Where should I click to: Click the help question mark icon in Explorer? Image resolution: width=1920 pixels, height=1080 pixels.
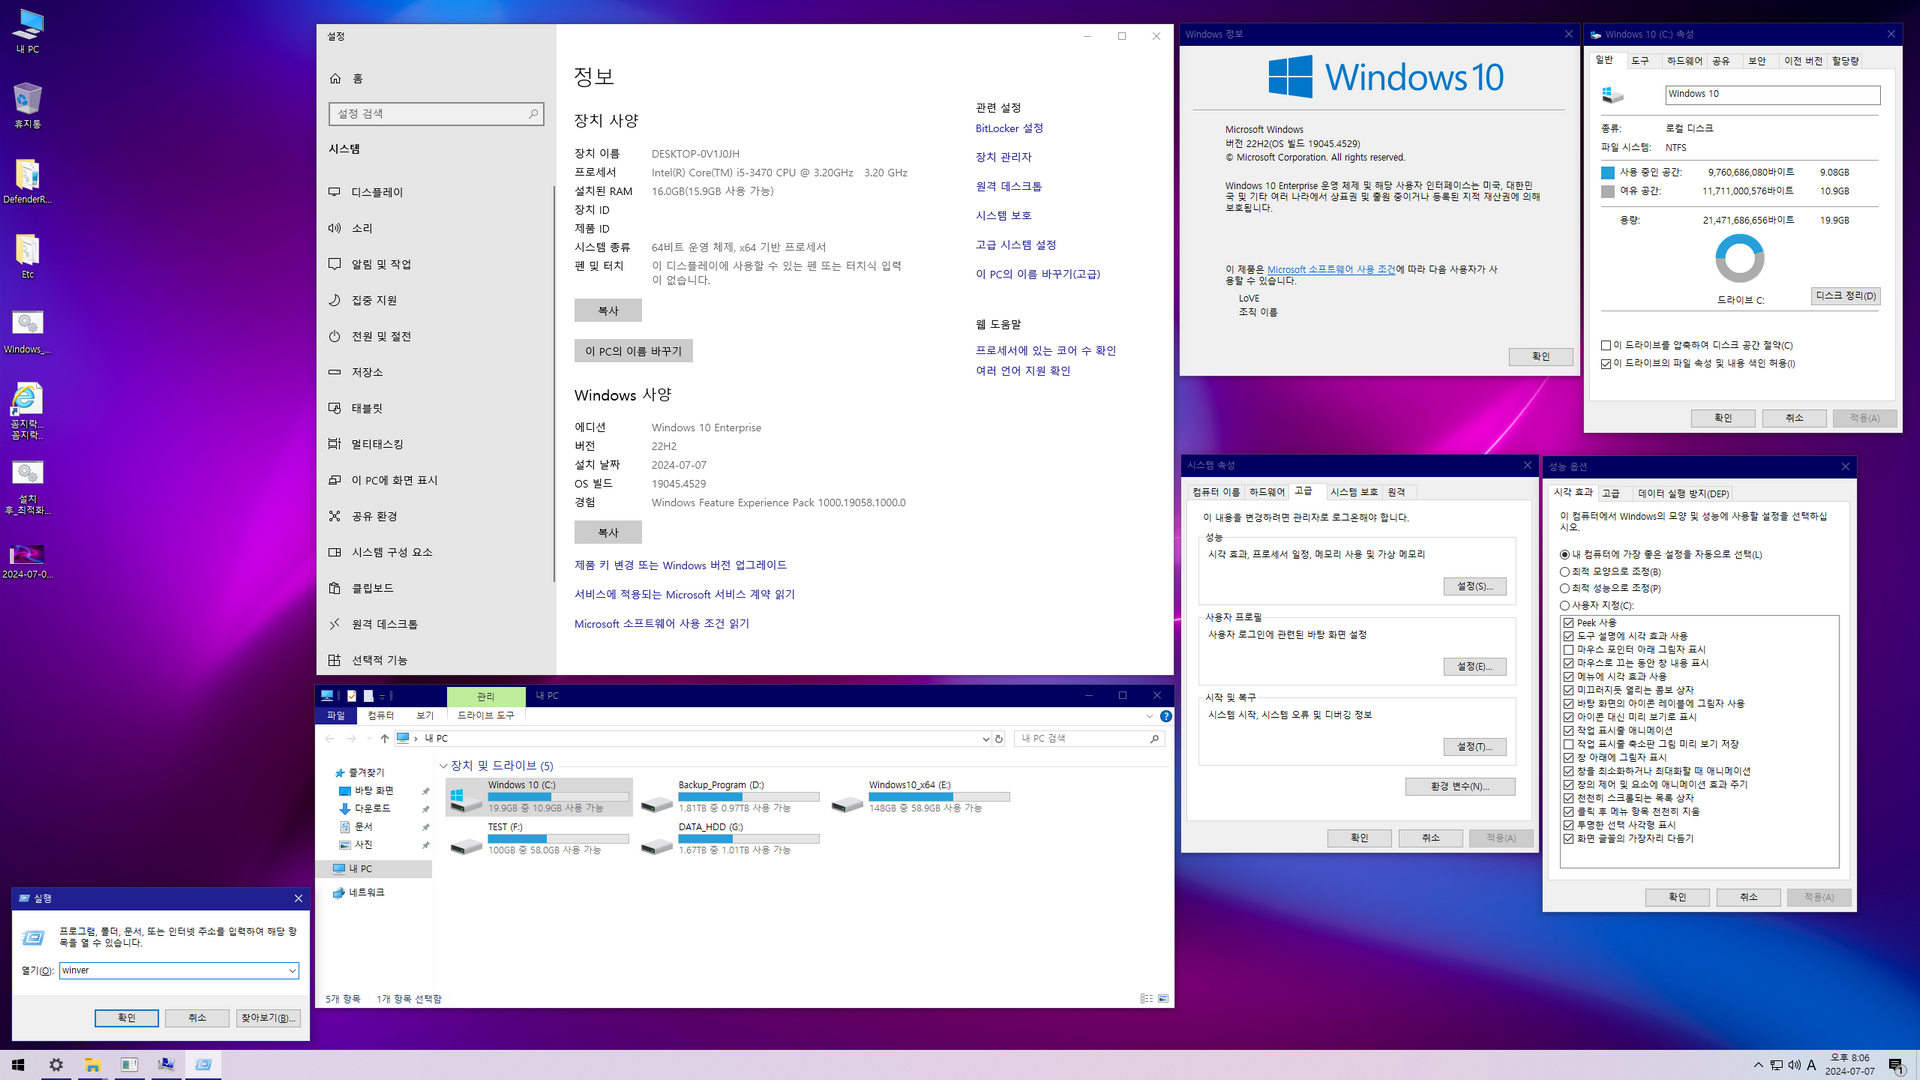coord(1165,716)
